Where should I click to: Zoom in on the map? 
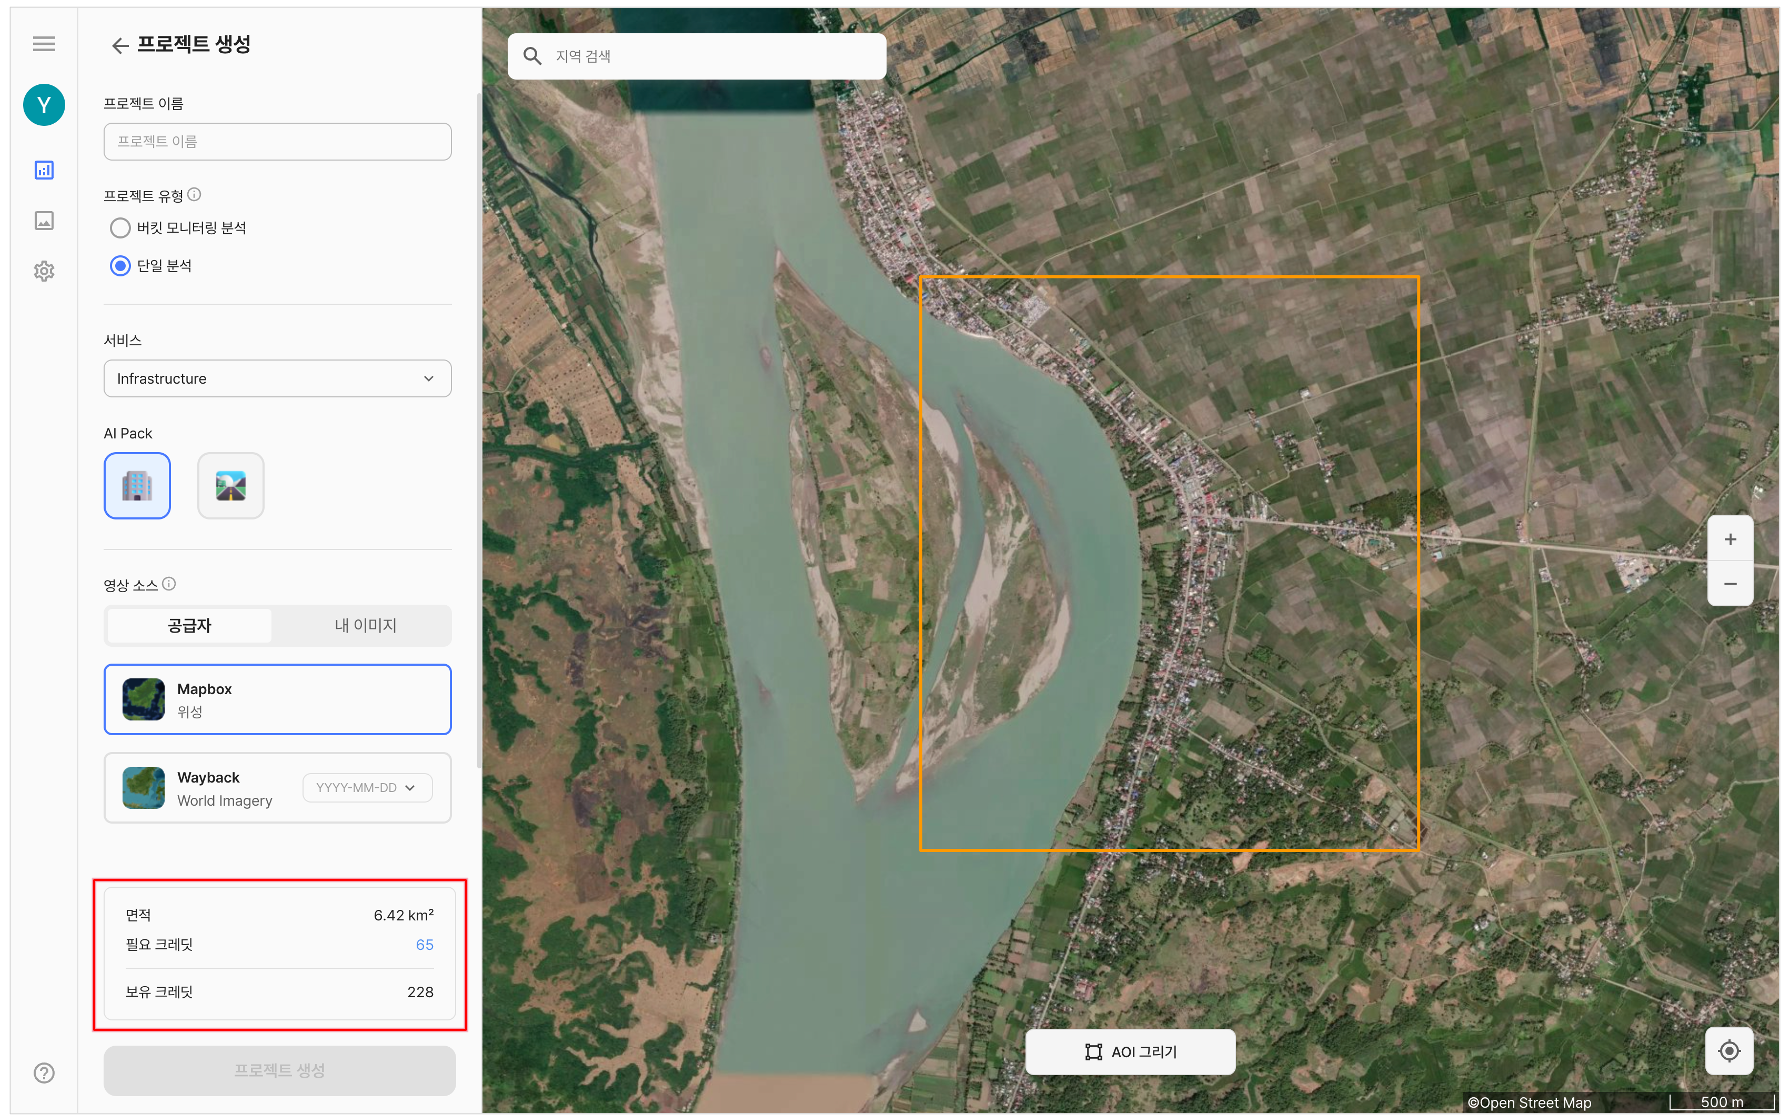pos(1730,539)
